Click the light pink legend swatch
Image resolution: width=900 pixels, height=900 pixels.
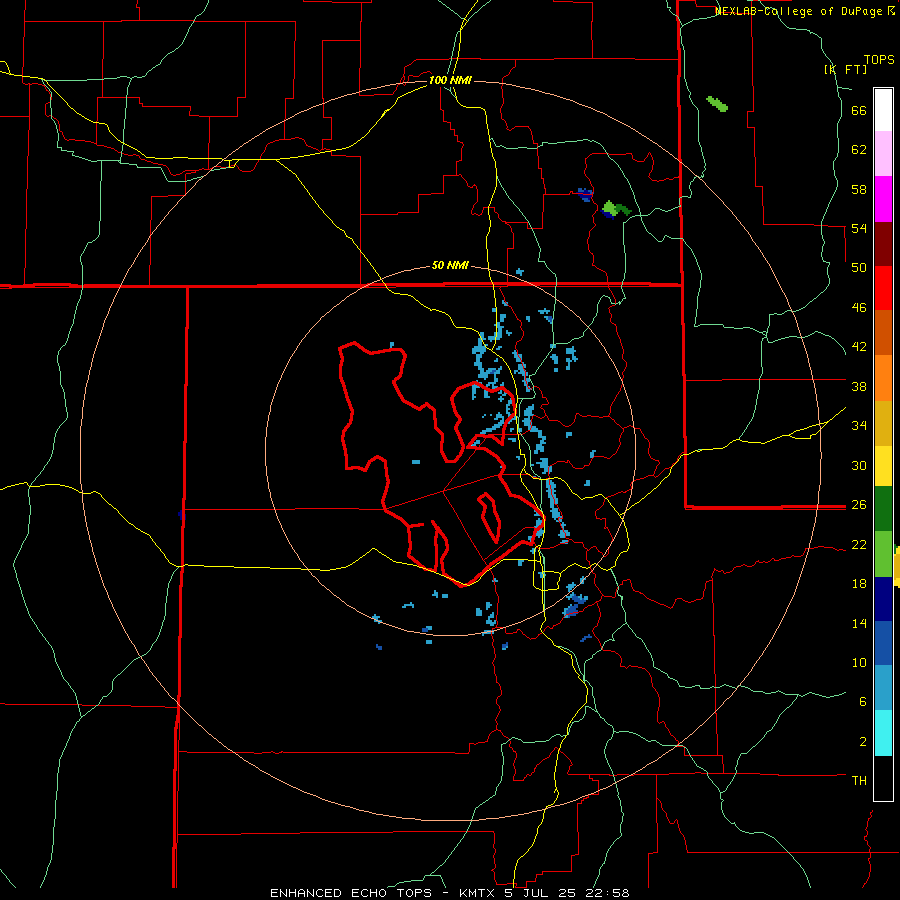coord(883,153)
